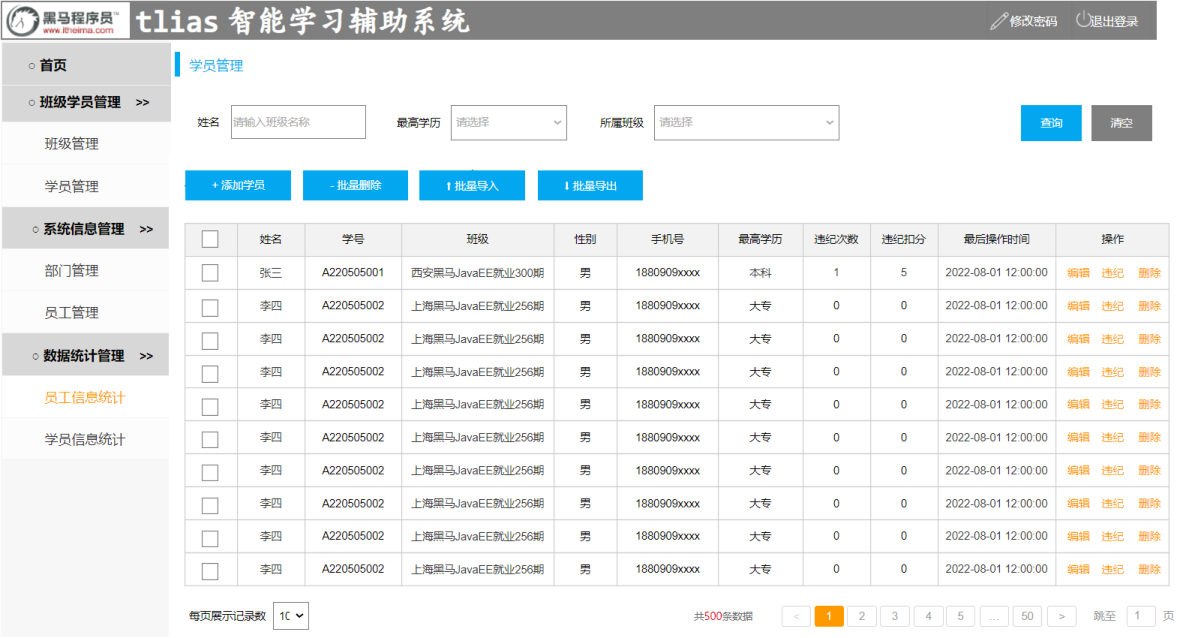Image resolution: width=1177 pixels, height=638 pixels.
Task: Click 本科 education cell
Action: [x=760, y=273]
